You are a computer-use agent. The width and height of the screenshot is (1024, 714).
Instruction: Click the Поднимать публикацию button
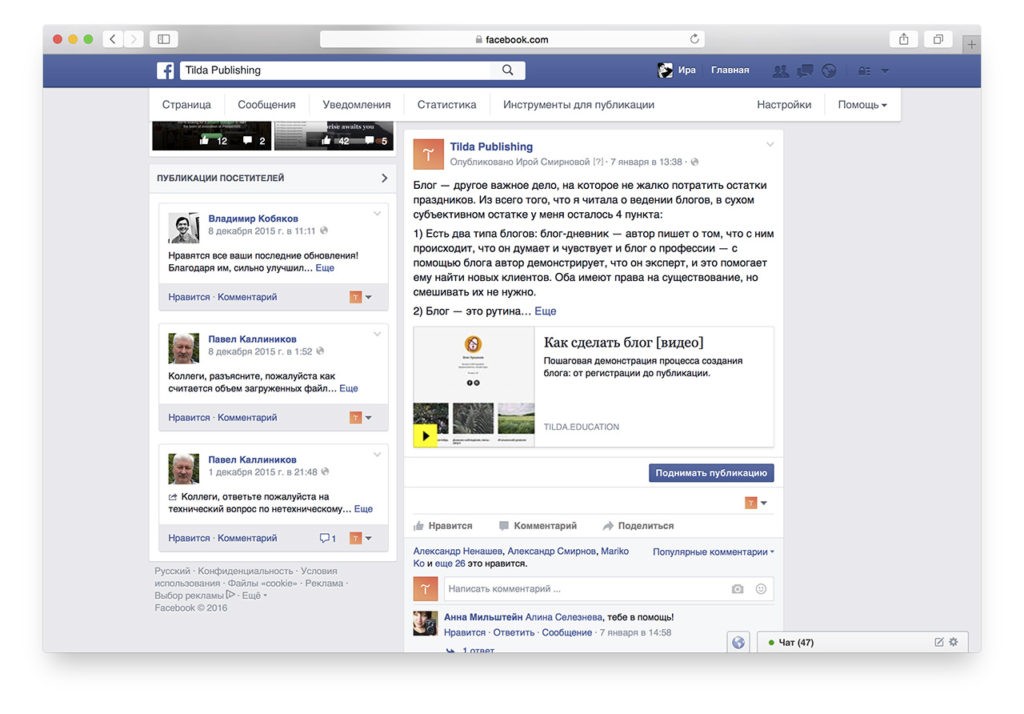[711, 473]
